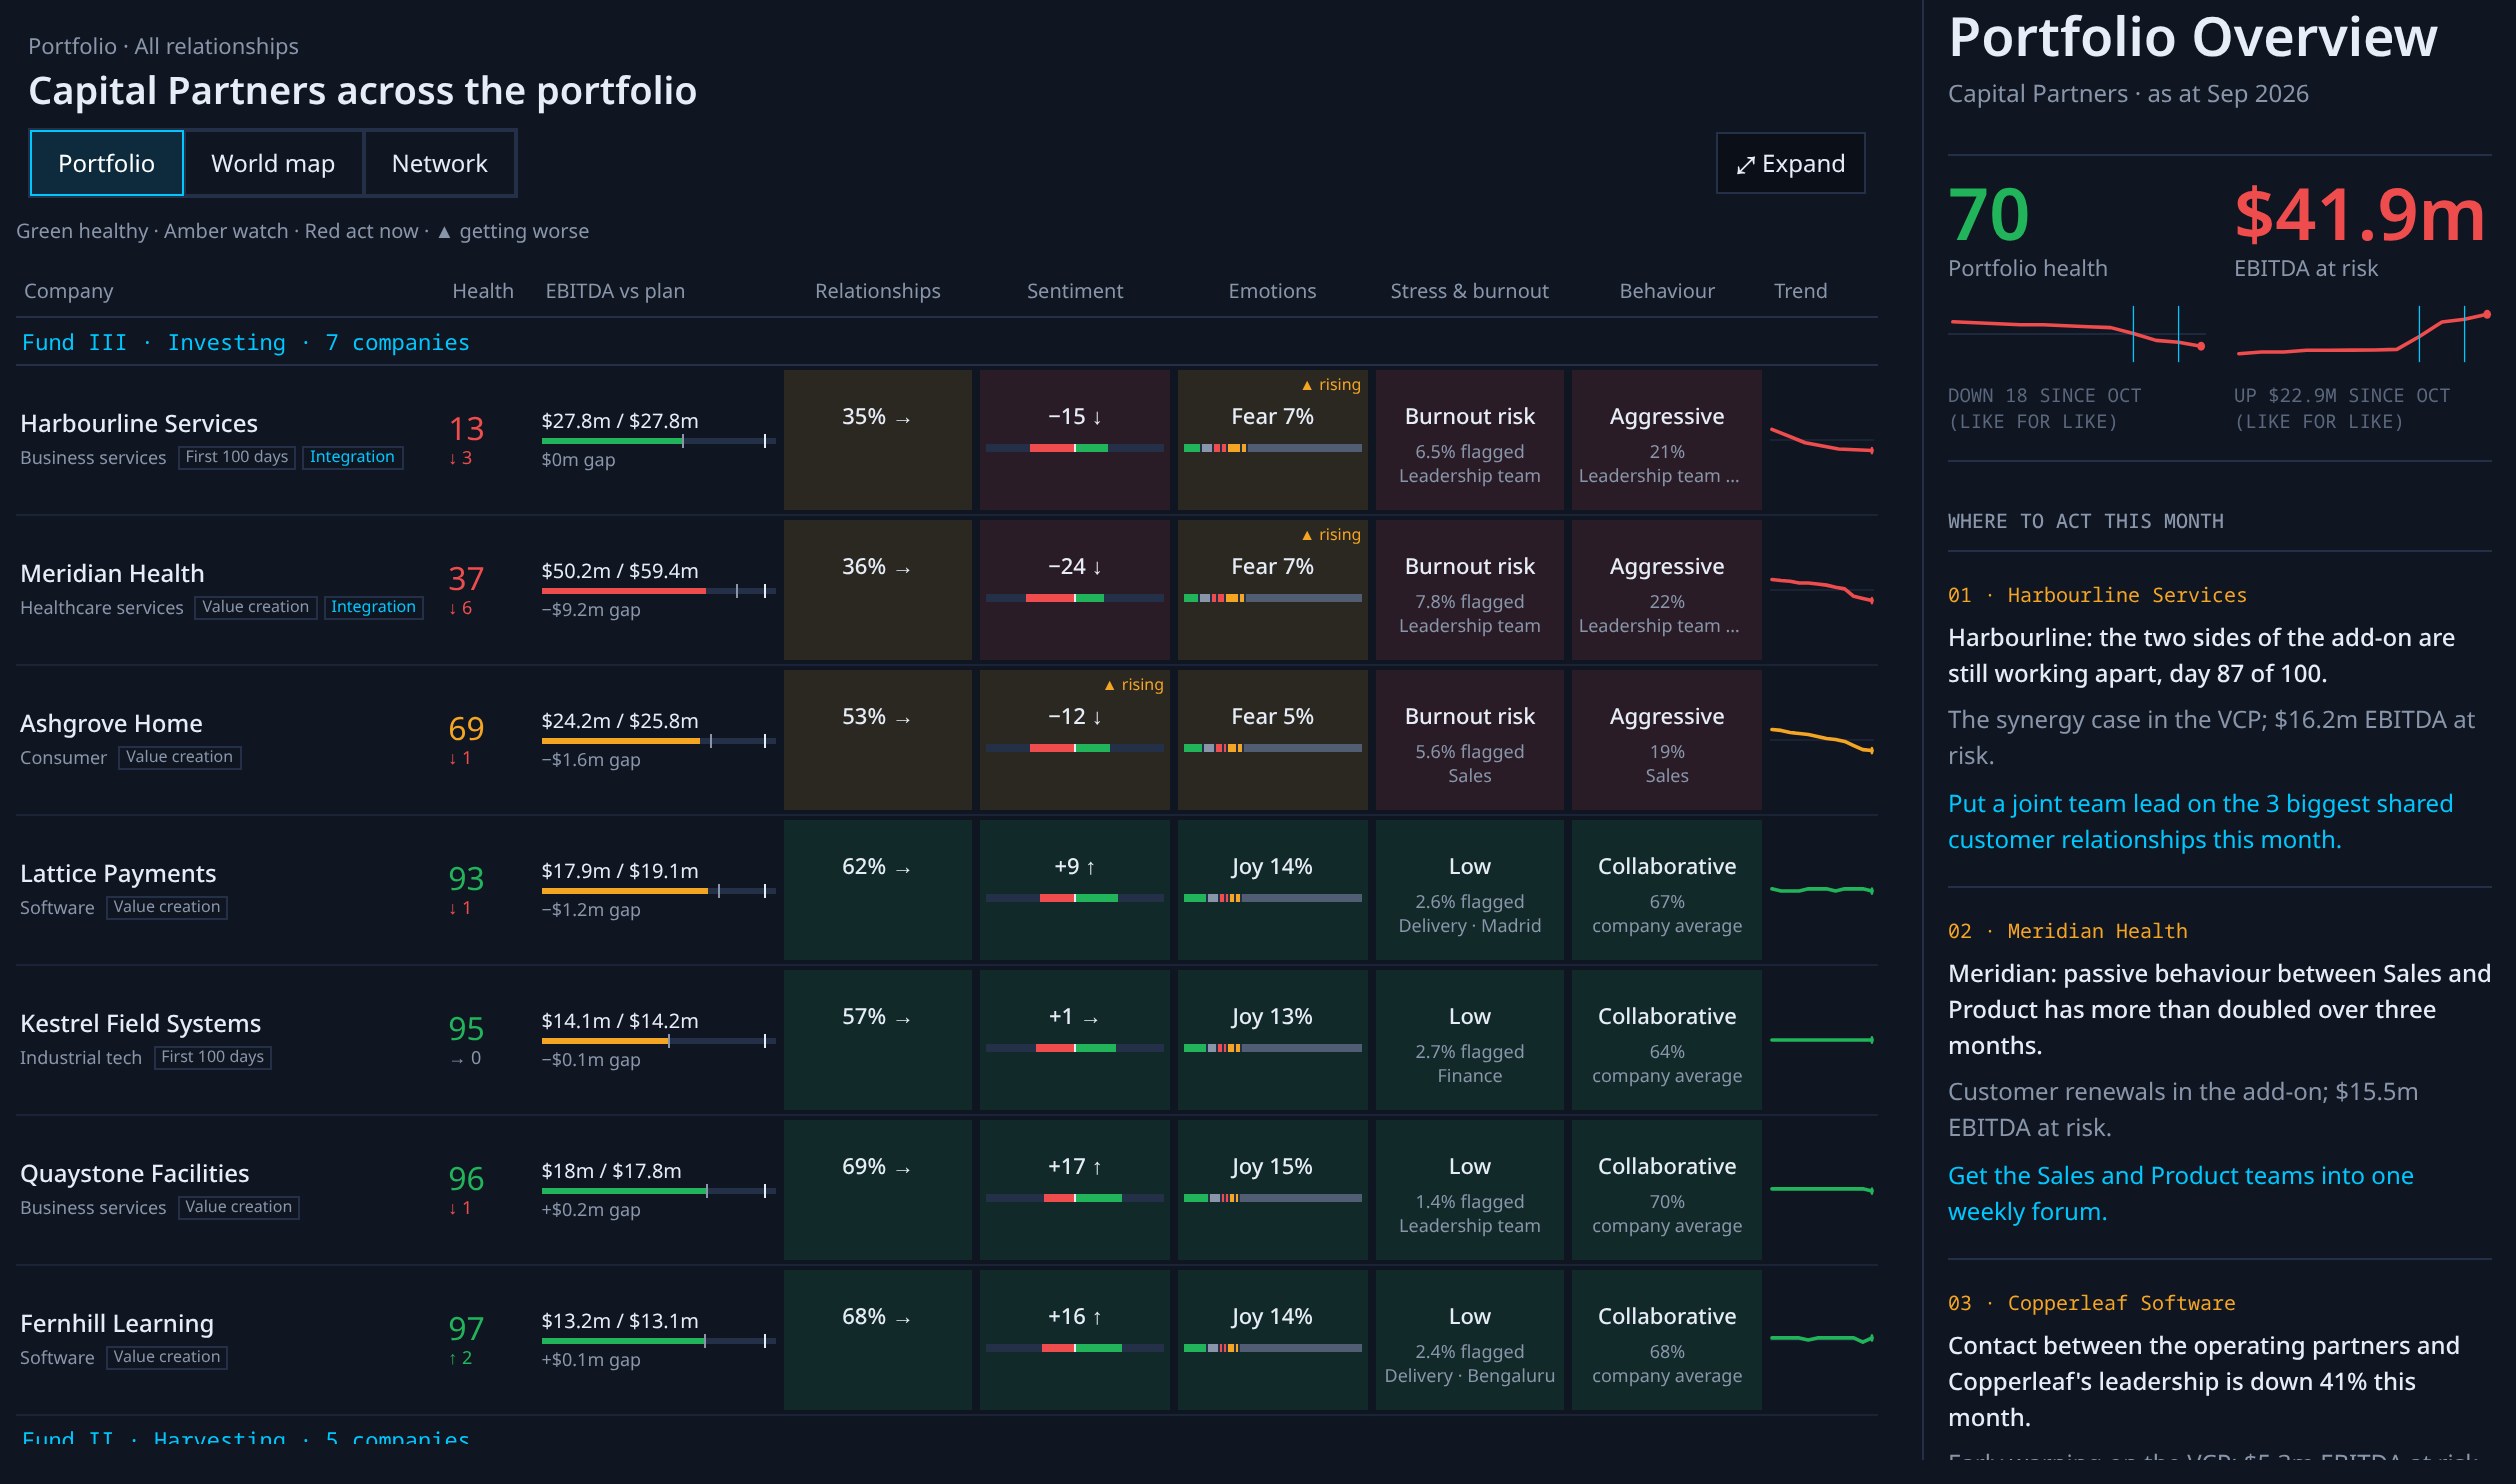Open the Harbourline Services company row
The image size is (2516, 1484).
pos(946,440)
